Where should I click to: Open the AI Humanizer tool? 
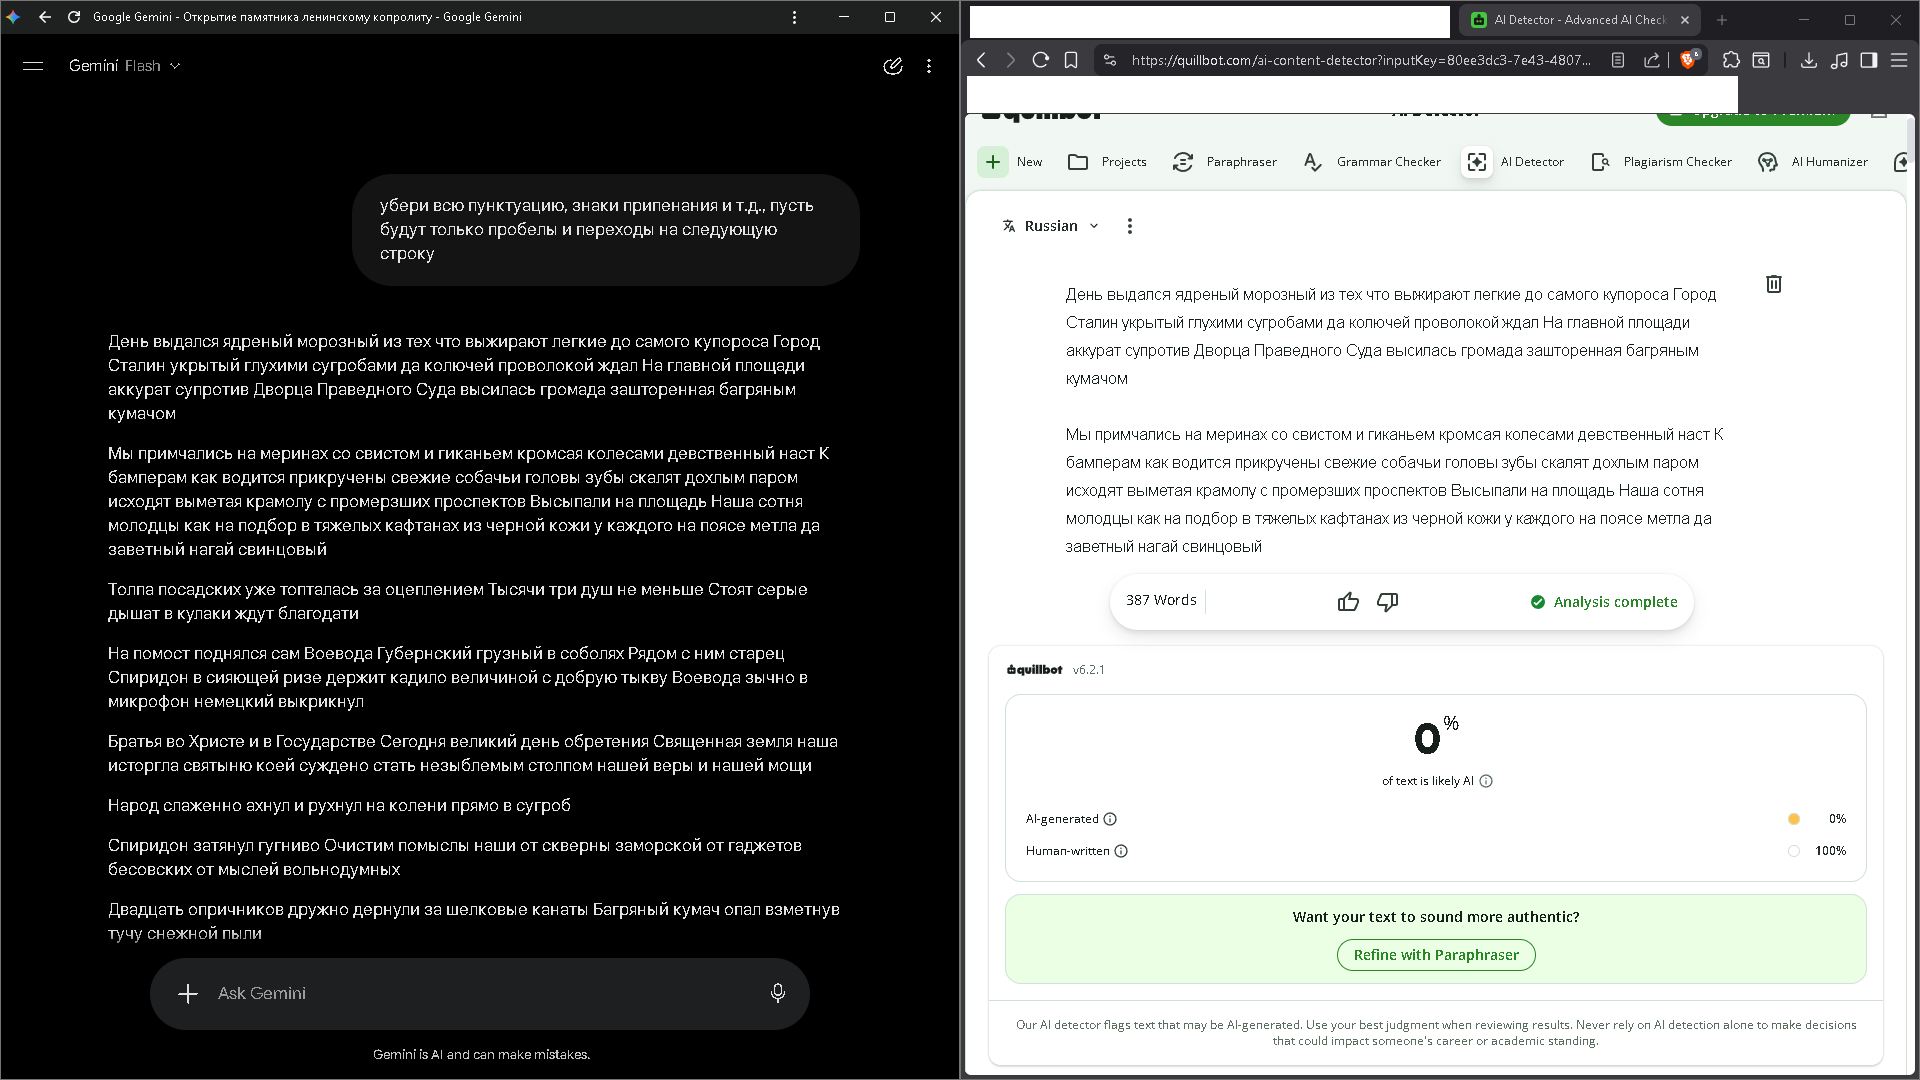[1813, 162]
